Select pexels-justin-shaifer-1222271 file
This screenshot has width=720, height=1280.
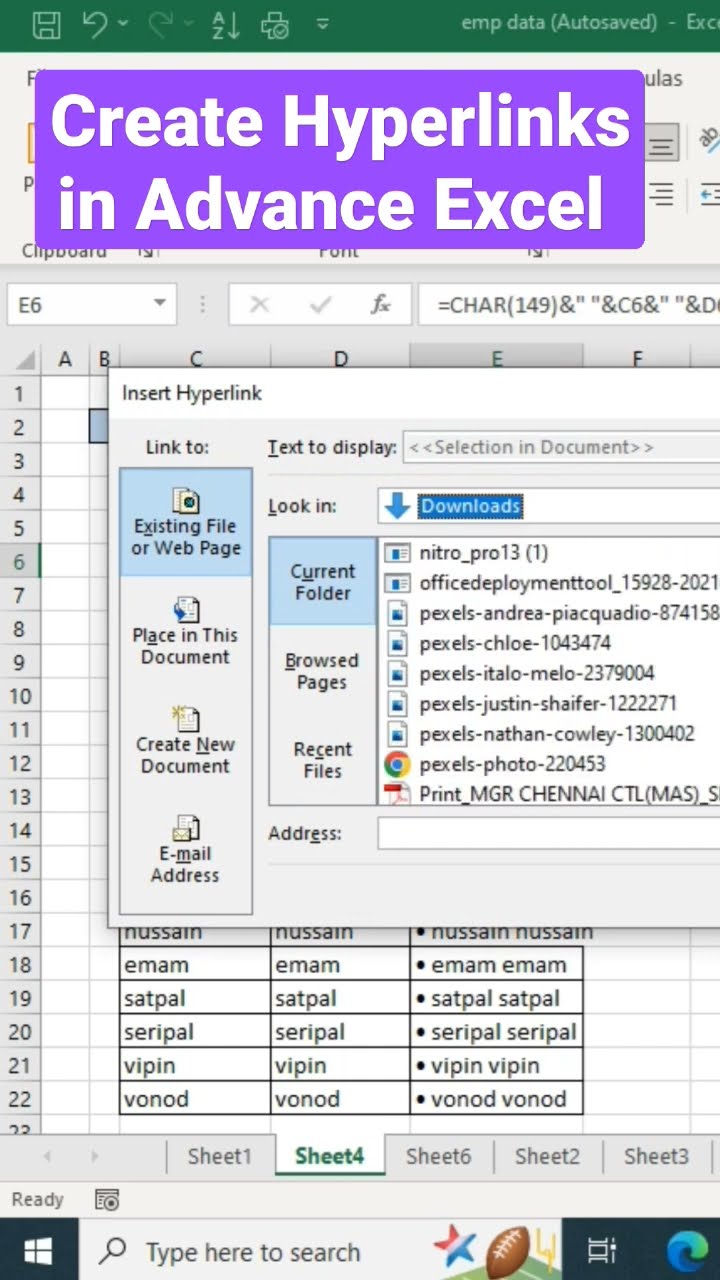click(x=531, y=704)
